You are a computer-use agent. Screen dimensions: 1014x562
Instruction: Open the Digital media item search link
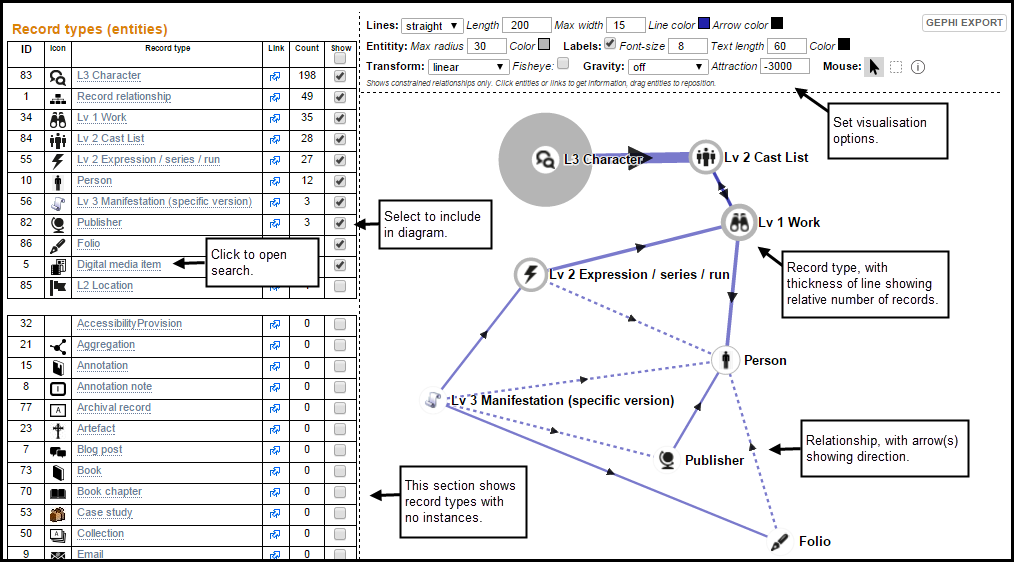click(119, 265)
